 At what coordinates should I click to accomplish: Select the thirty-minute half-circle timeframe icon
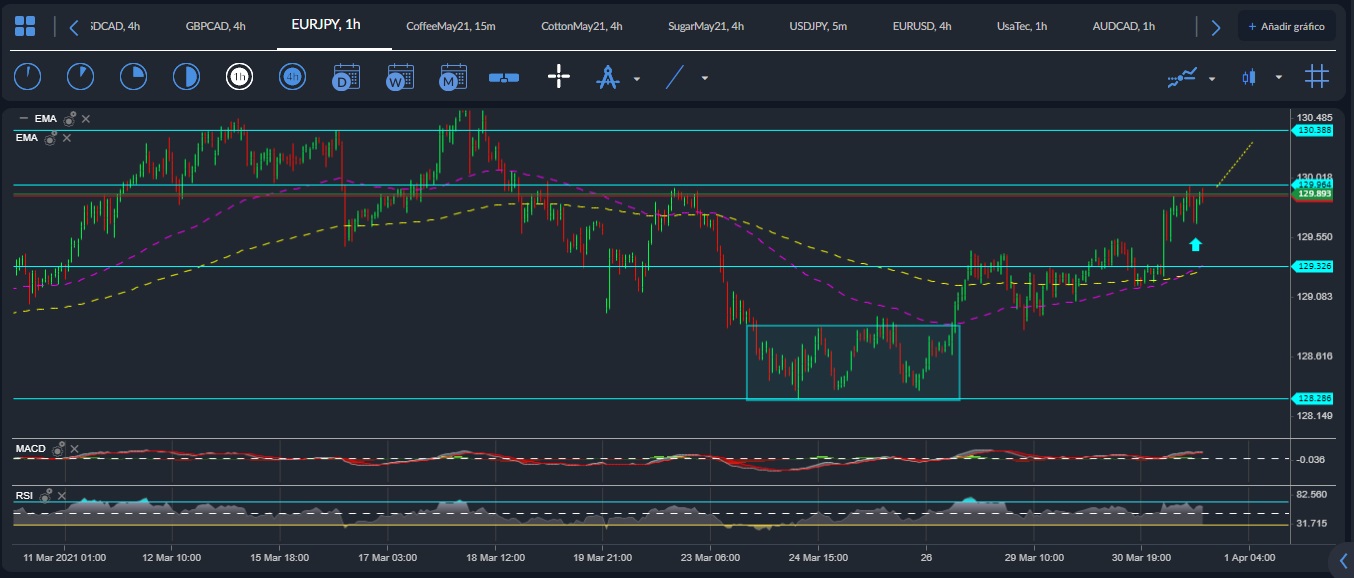click(x=186, y=76)
